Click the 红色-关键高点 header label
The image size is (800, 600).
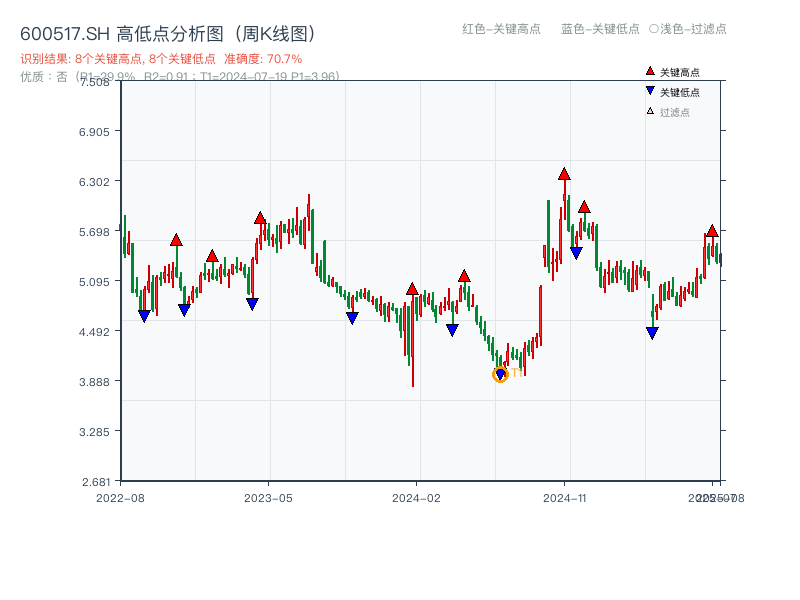501,29
